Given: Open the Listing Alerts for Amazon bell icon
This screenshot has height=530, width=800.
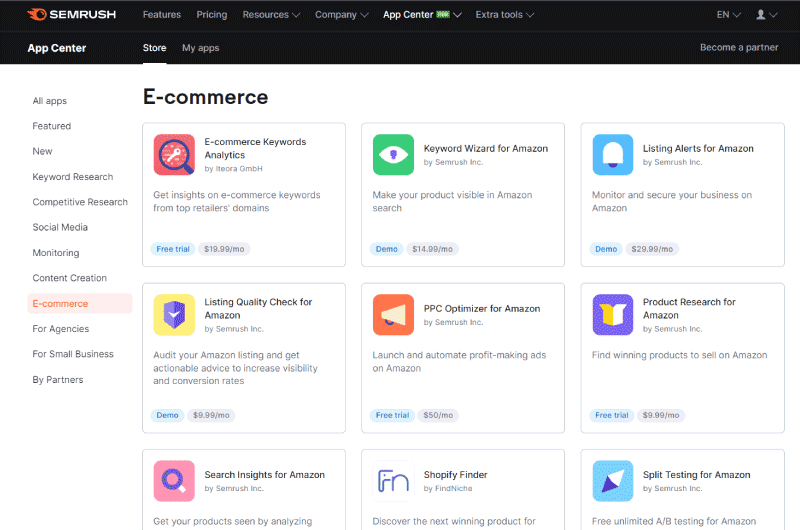Looking at the screenshot, I should [x=613, y=155].
